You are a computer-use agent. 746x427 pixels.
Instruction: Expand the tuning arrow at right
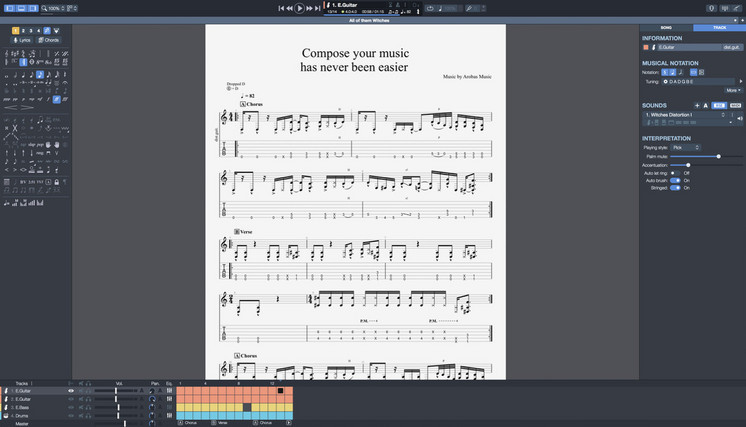pyautogui.click(x=741, y=81)
